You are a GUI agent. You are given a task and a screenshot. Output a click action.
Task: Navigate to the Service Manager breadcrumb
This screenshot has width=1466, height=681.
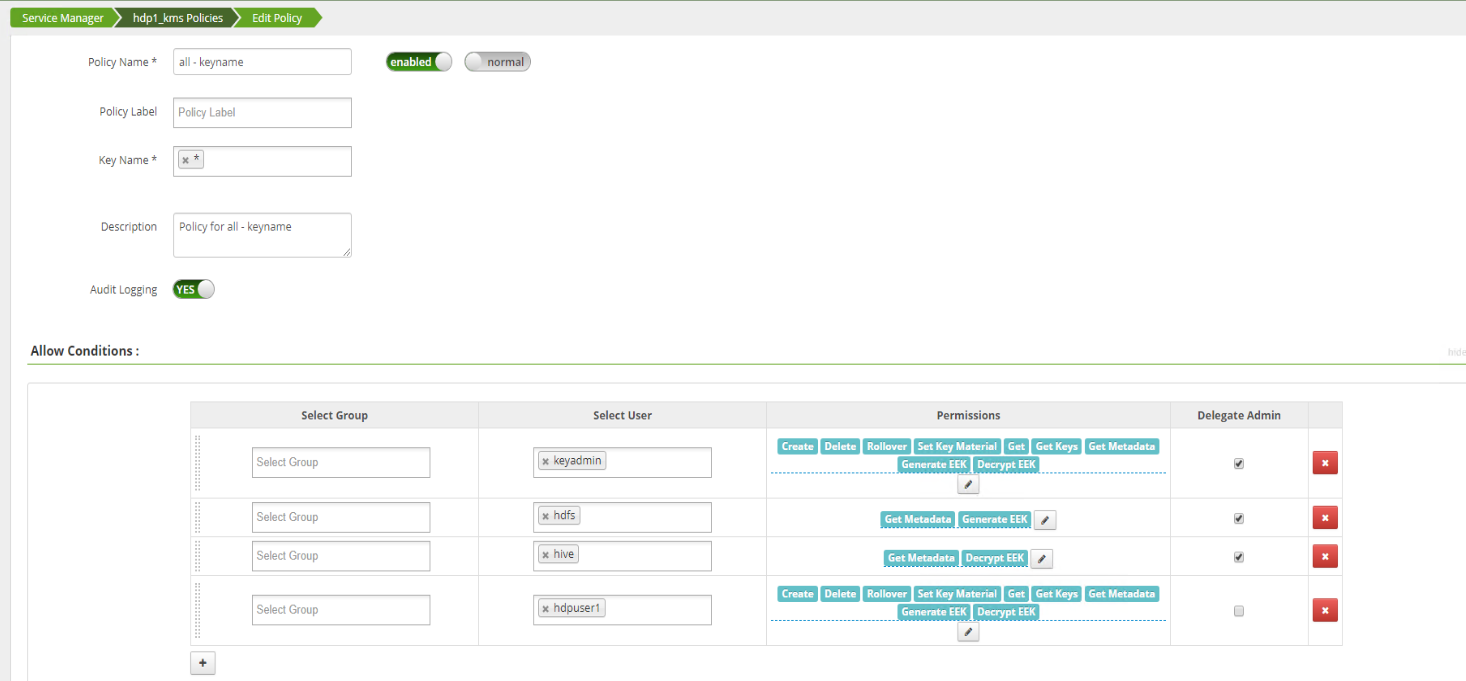(x=62, y=17)
